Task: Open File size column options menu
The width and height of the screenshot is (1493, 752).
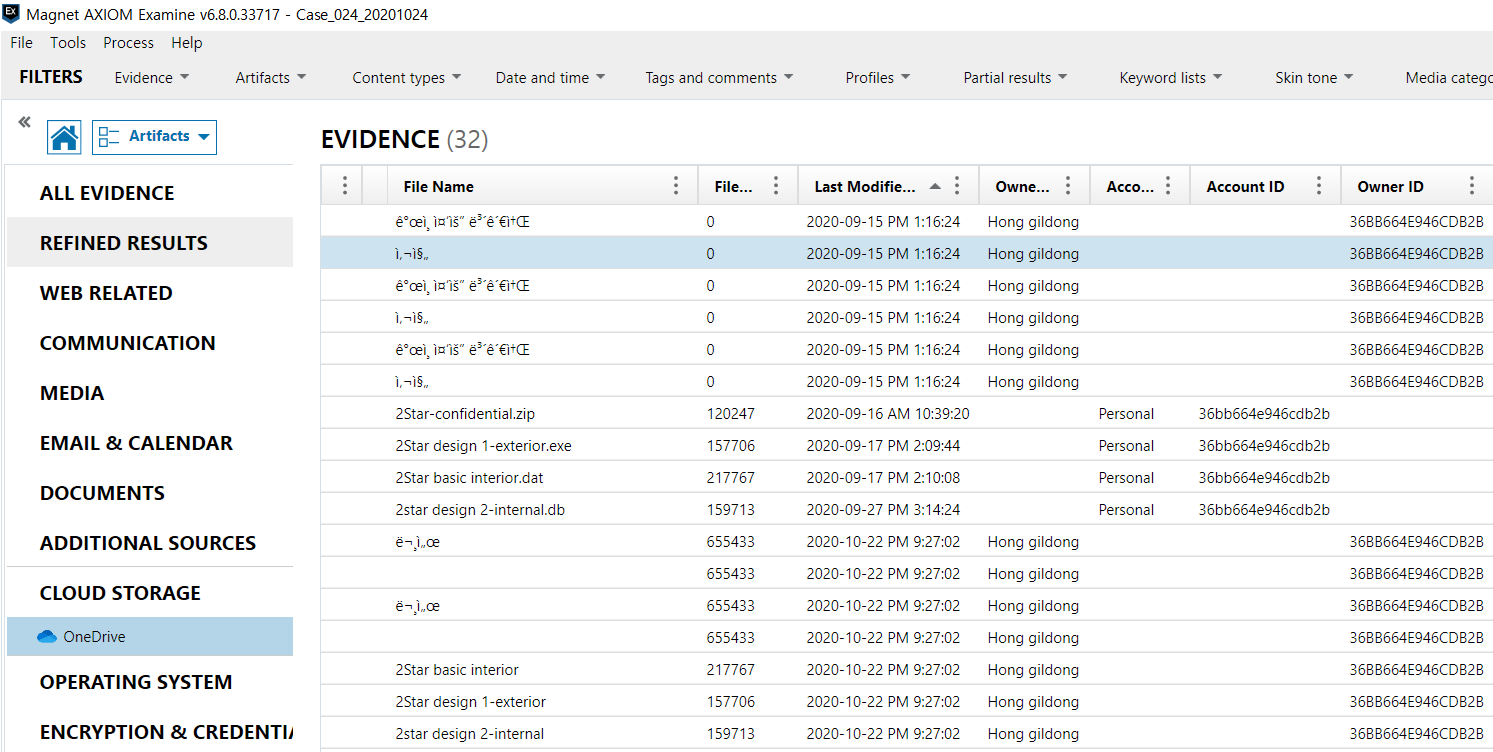Action: pyautogui.click(x=776, y=186)
